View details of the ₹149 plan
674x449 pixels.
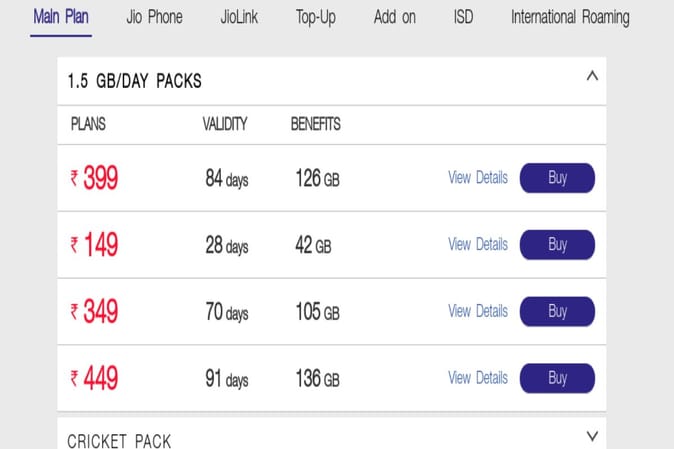click(477, 244)
